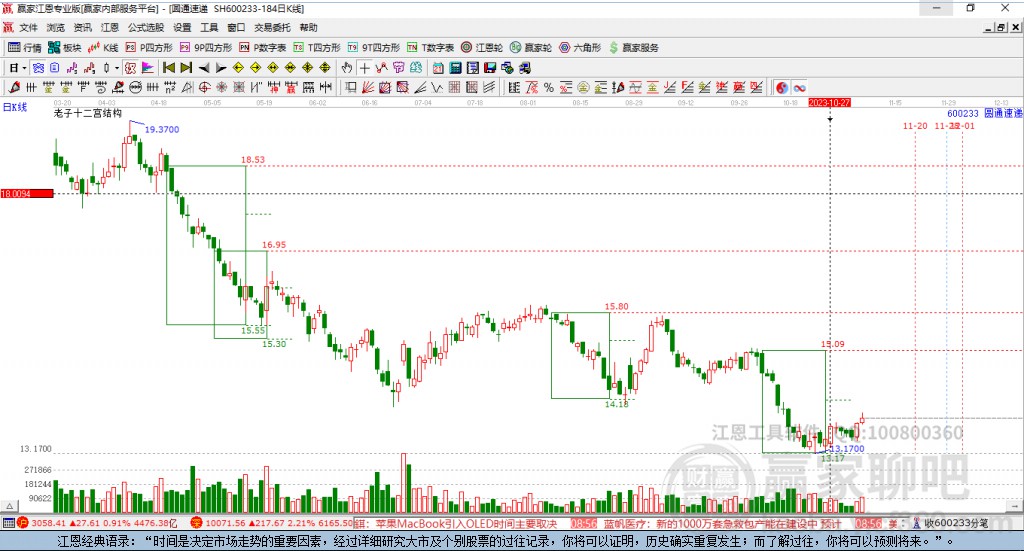Select the hand pan tool
Viewport: 1024px width, 551px height.
pyautogui.click(x=347, y=68)
